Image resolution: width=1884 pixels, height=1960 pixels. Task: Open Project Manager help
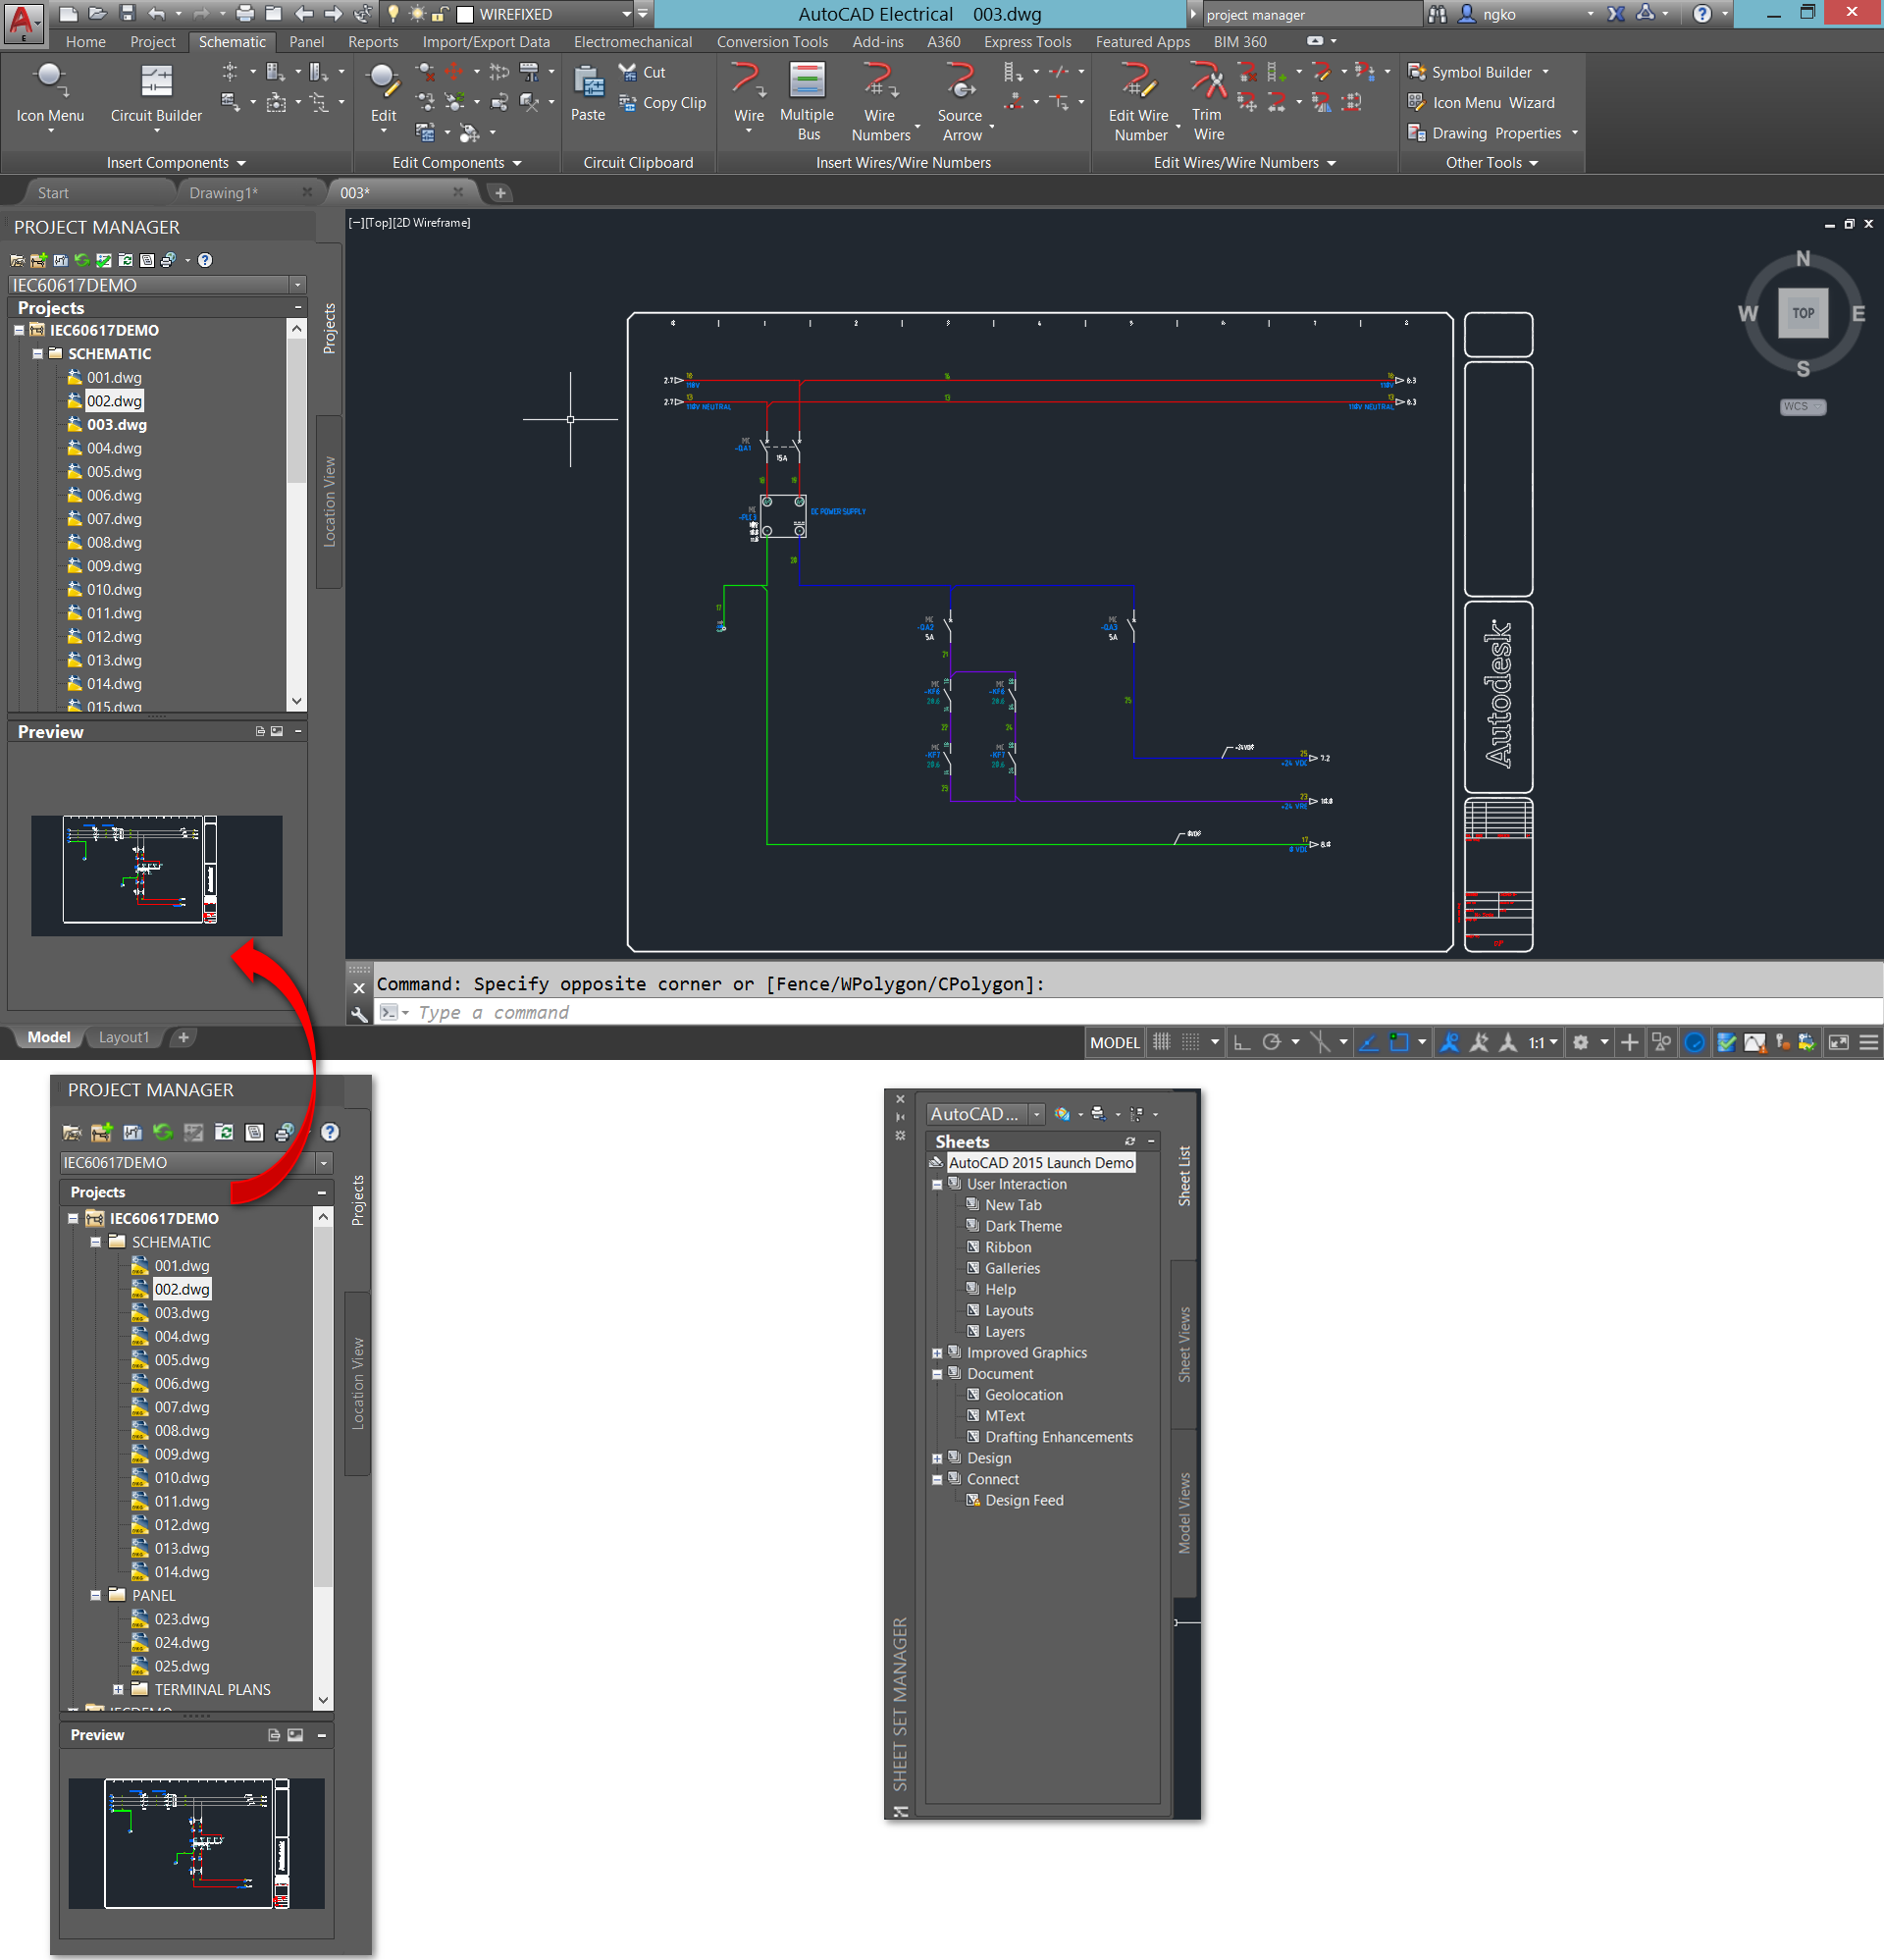[x=205, y=260]
